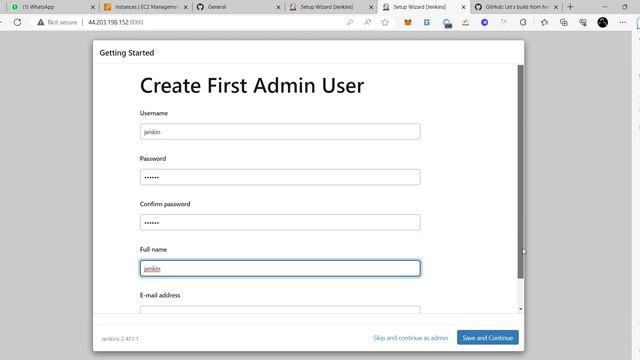The height and width of the screenshot is (360, 640).
Task: Open the browser Settings and more menu
Action: coord(622,22)
